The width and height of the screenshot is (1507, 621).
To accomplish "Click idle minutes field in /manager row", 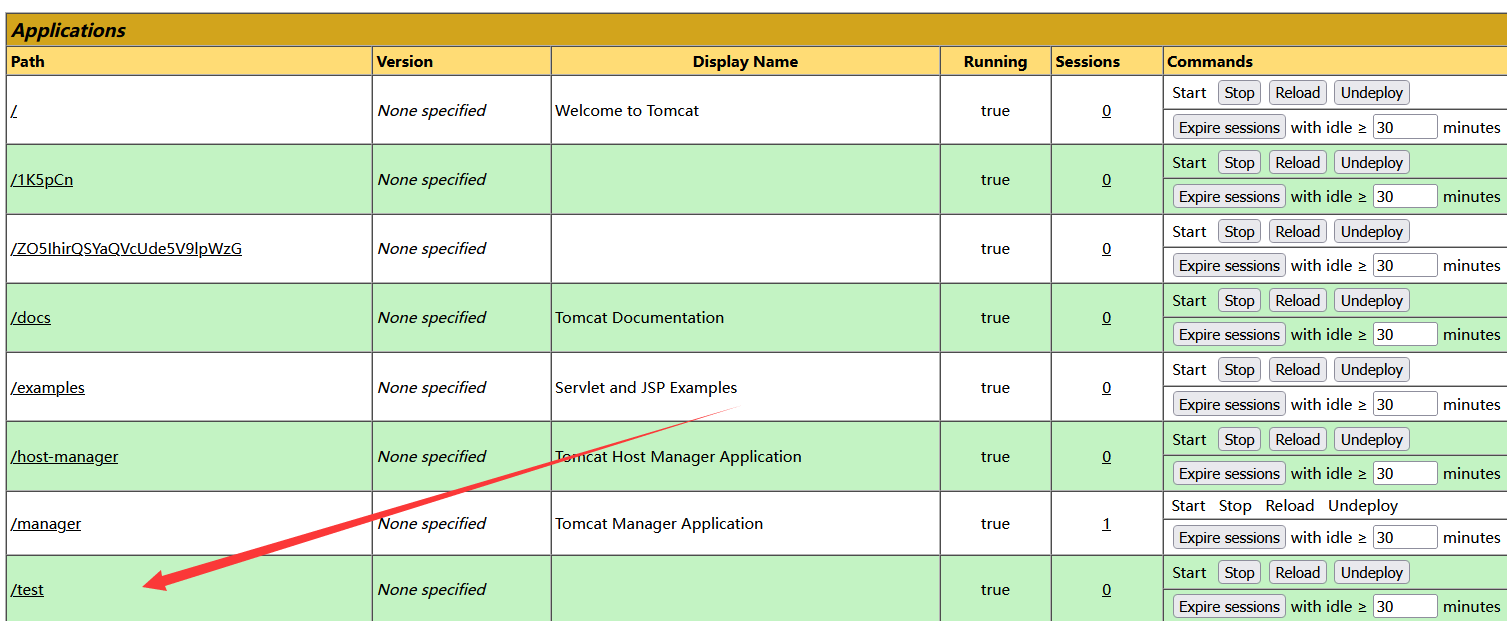I will click(1405, 537).
